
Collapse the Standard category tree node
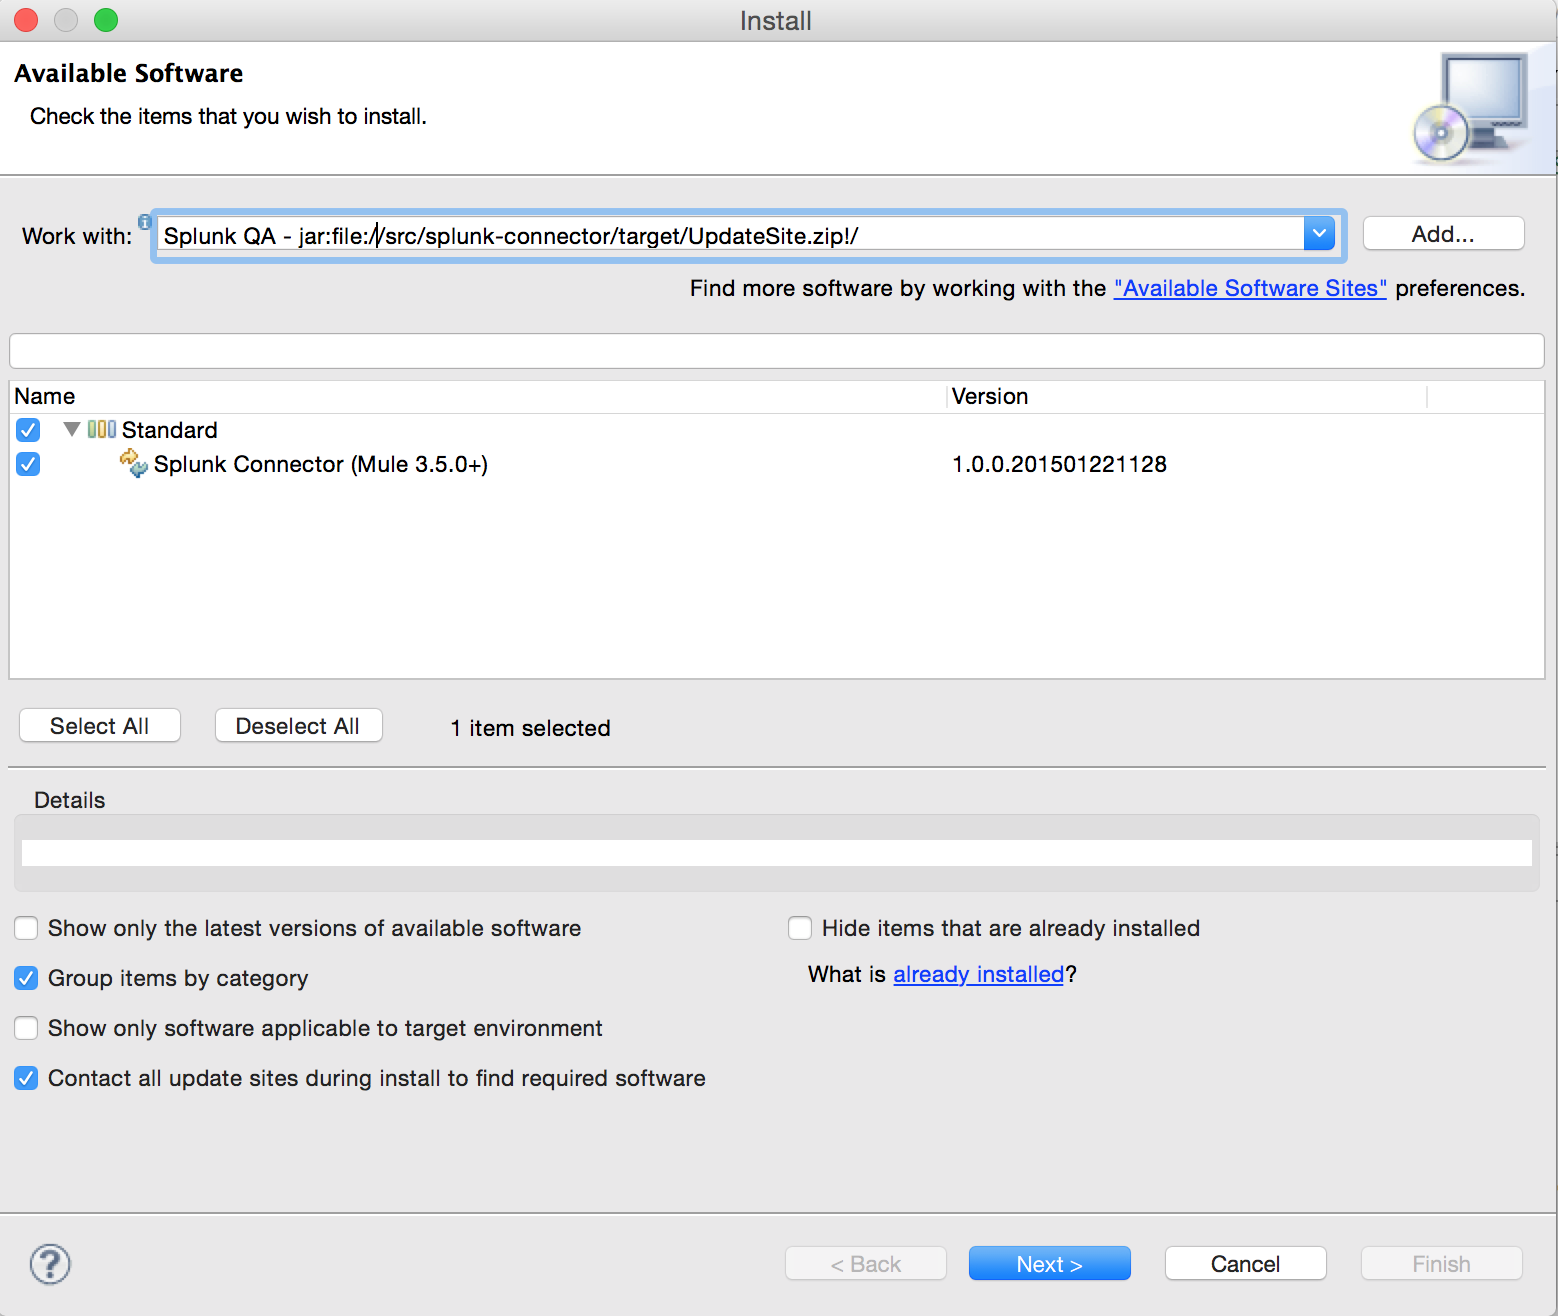point(71,429)
